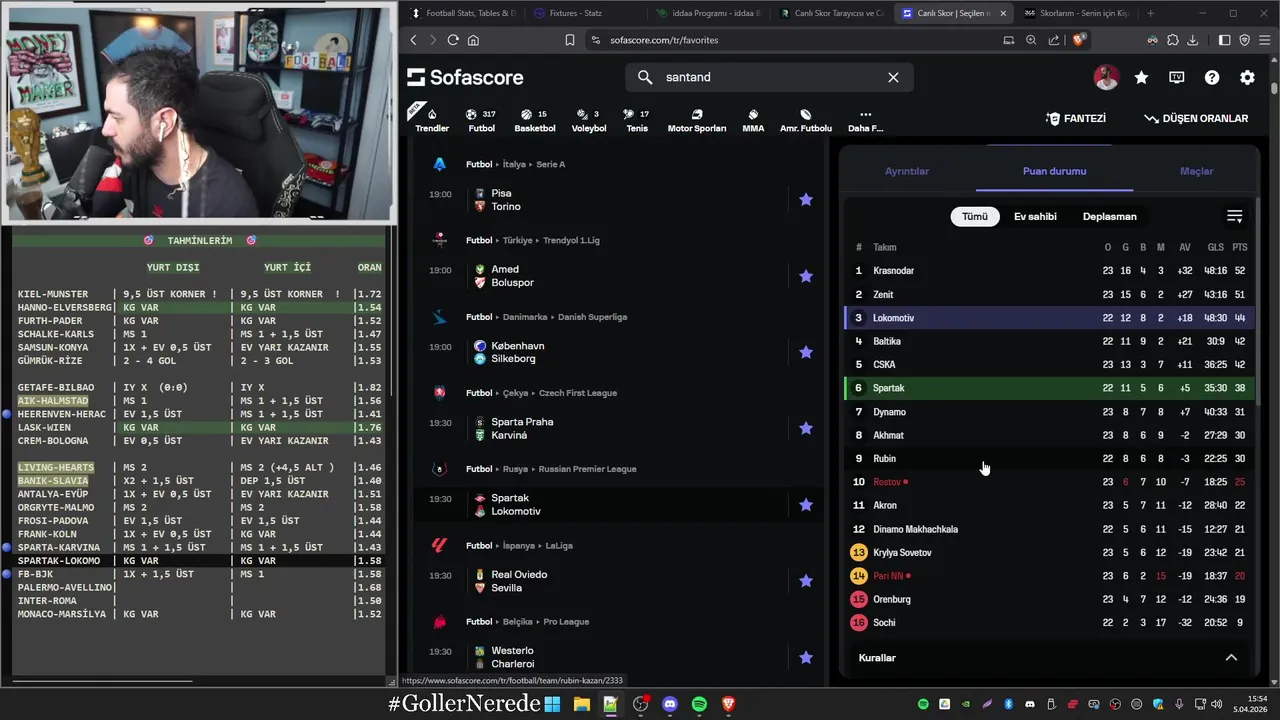1280x720 pixels.
Task: Open Sofascore settings gear icon
Action: coord(1247,77)
